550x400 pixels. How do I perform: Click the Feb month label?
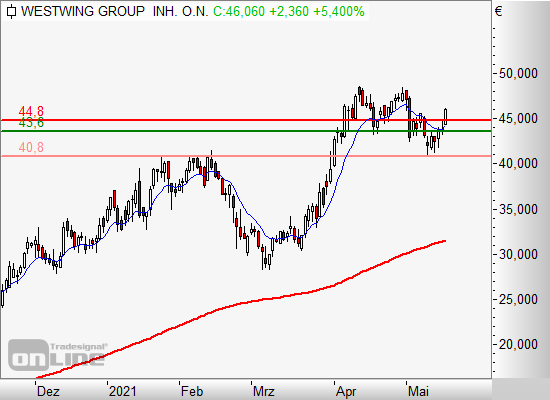[x=192, y=391]
